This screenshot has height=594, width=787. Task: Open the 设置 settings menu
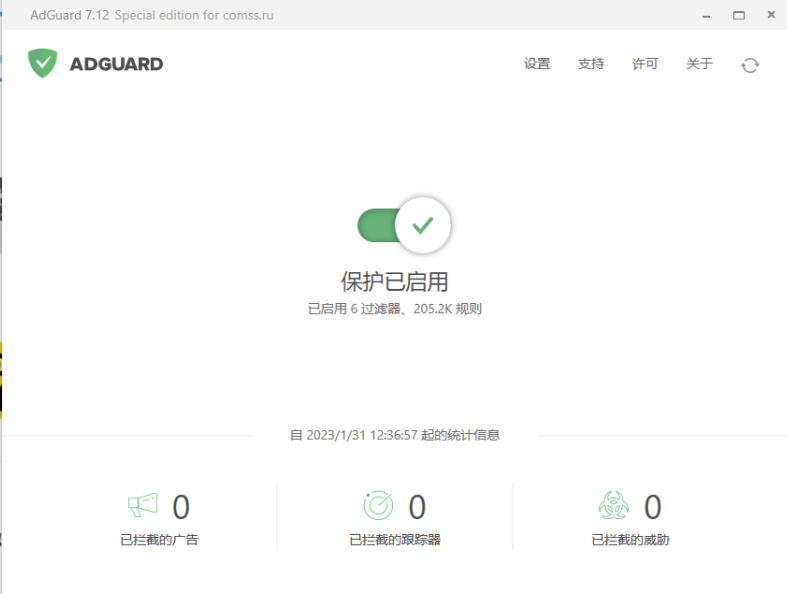pyautogui.click(x=537, y=64)
